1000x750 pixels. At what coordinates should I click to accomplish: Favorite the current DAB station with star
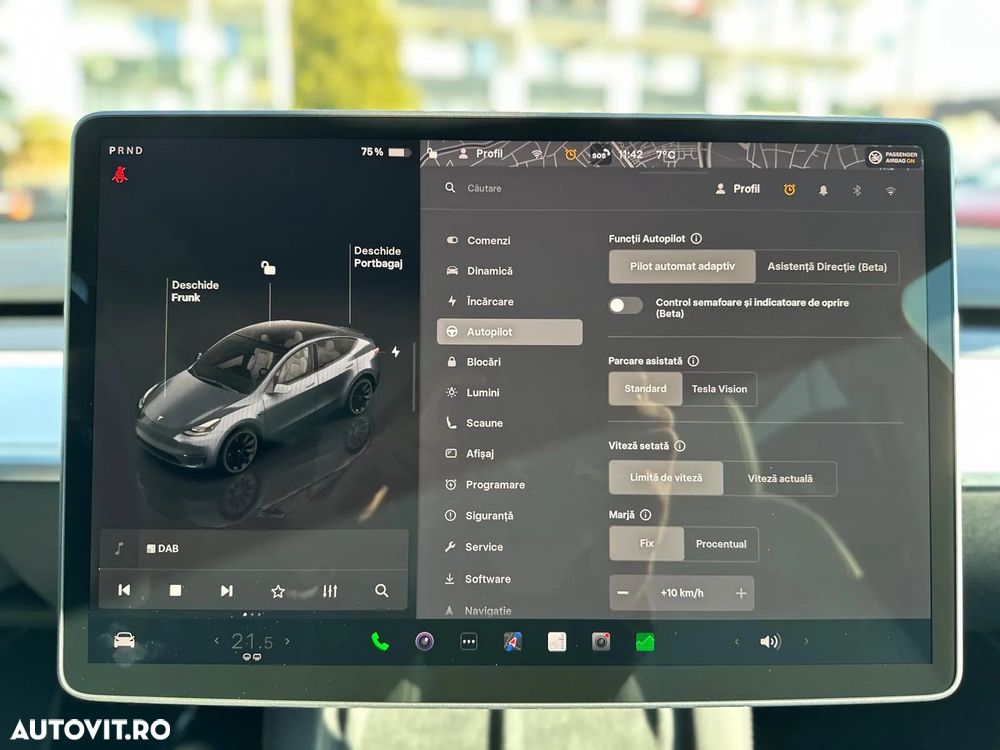[x=278, y=591]
